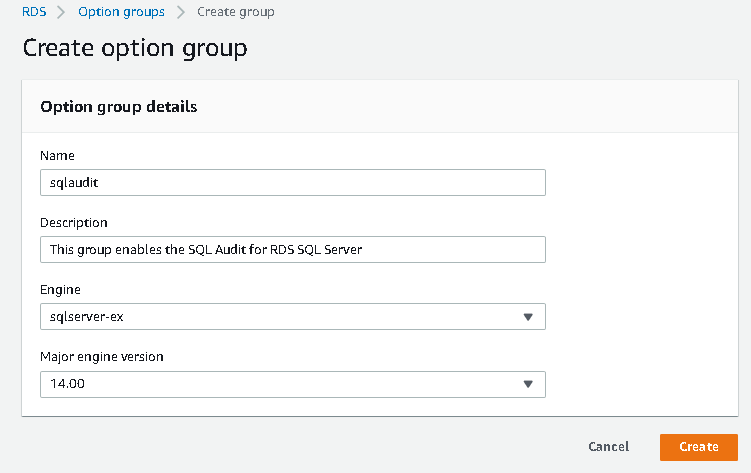Click the Major engine version arrow icon

pos(528,384)
